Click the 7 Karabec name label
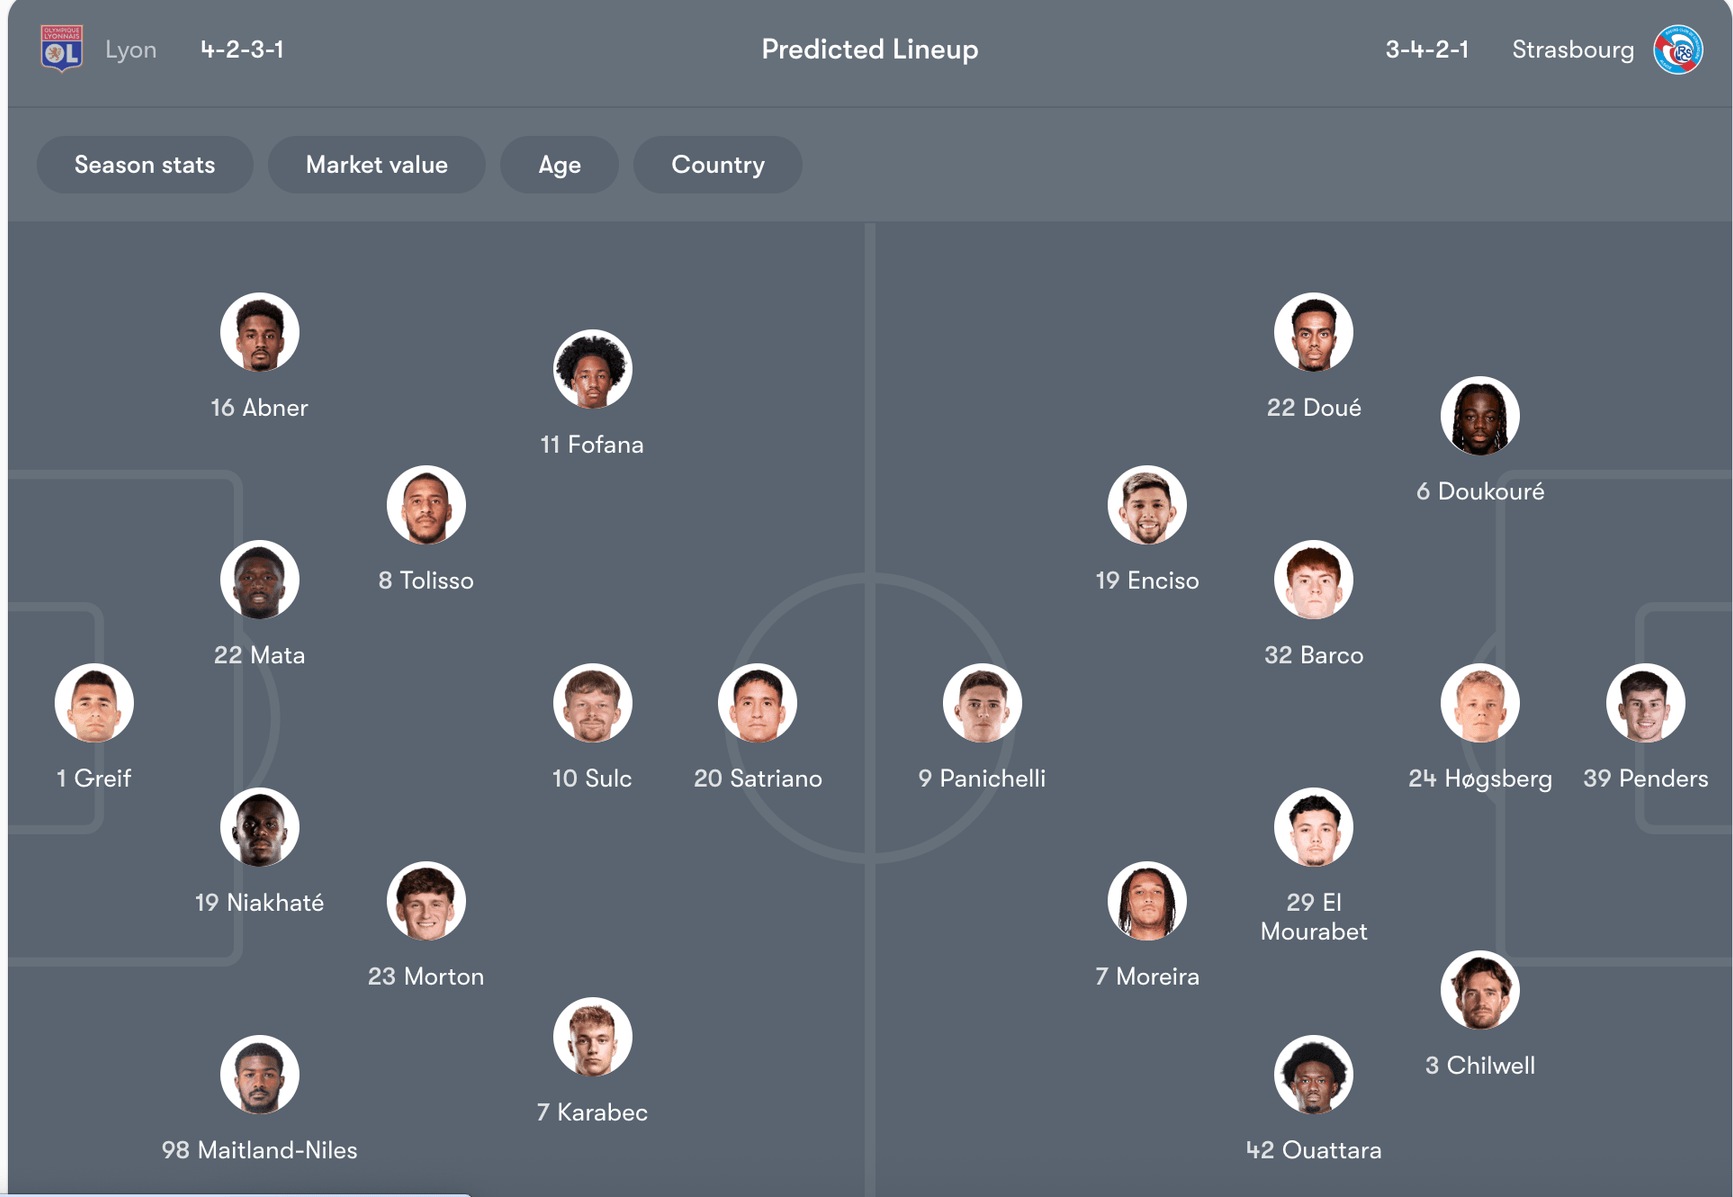1733x1197 pixels. click(592, 1112)
